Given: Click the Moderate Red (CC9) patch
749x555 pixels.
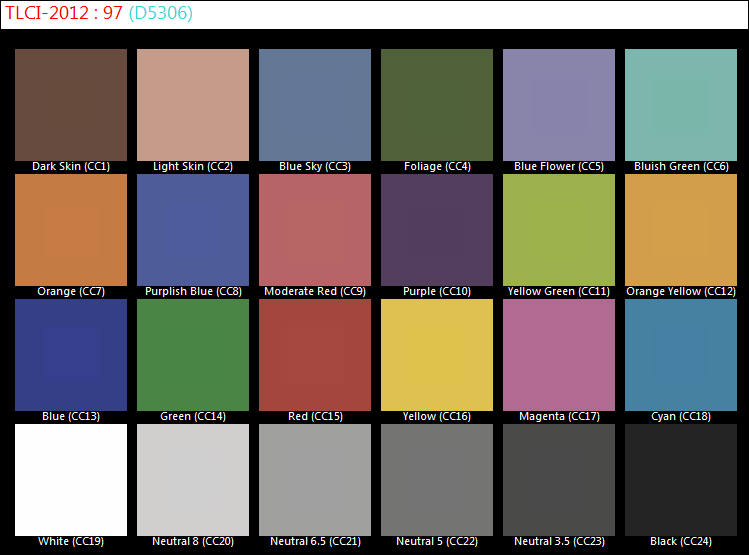Looking at the screenshot, I should (315, 229).
